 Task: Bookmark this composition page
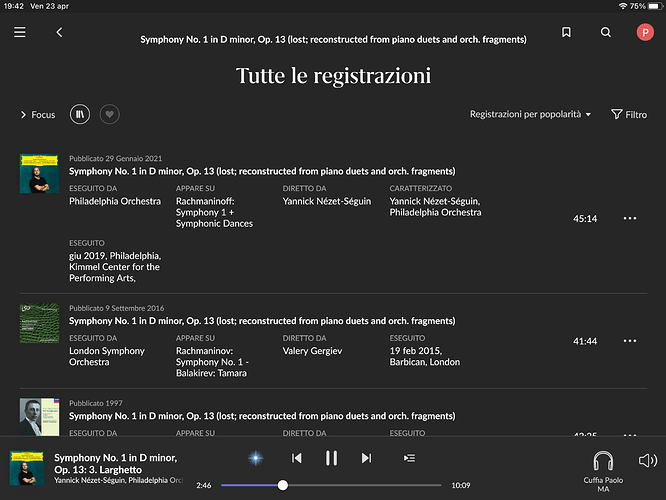pyautogui.click(x=566, y=32)
